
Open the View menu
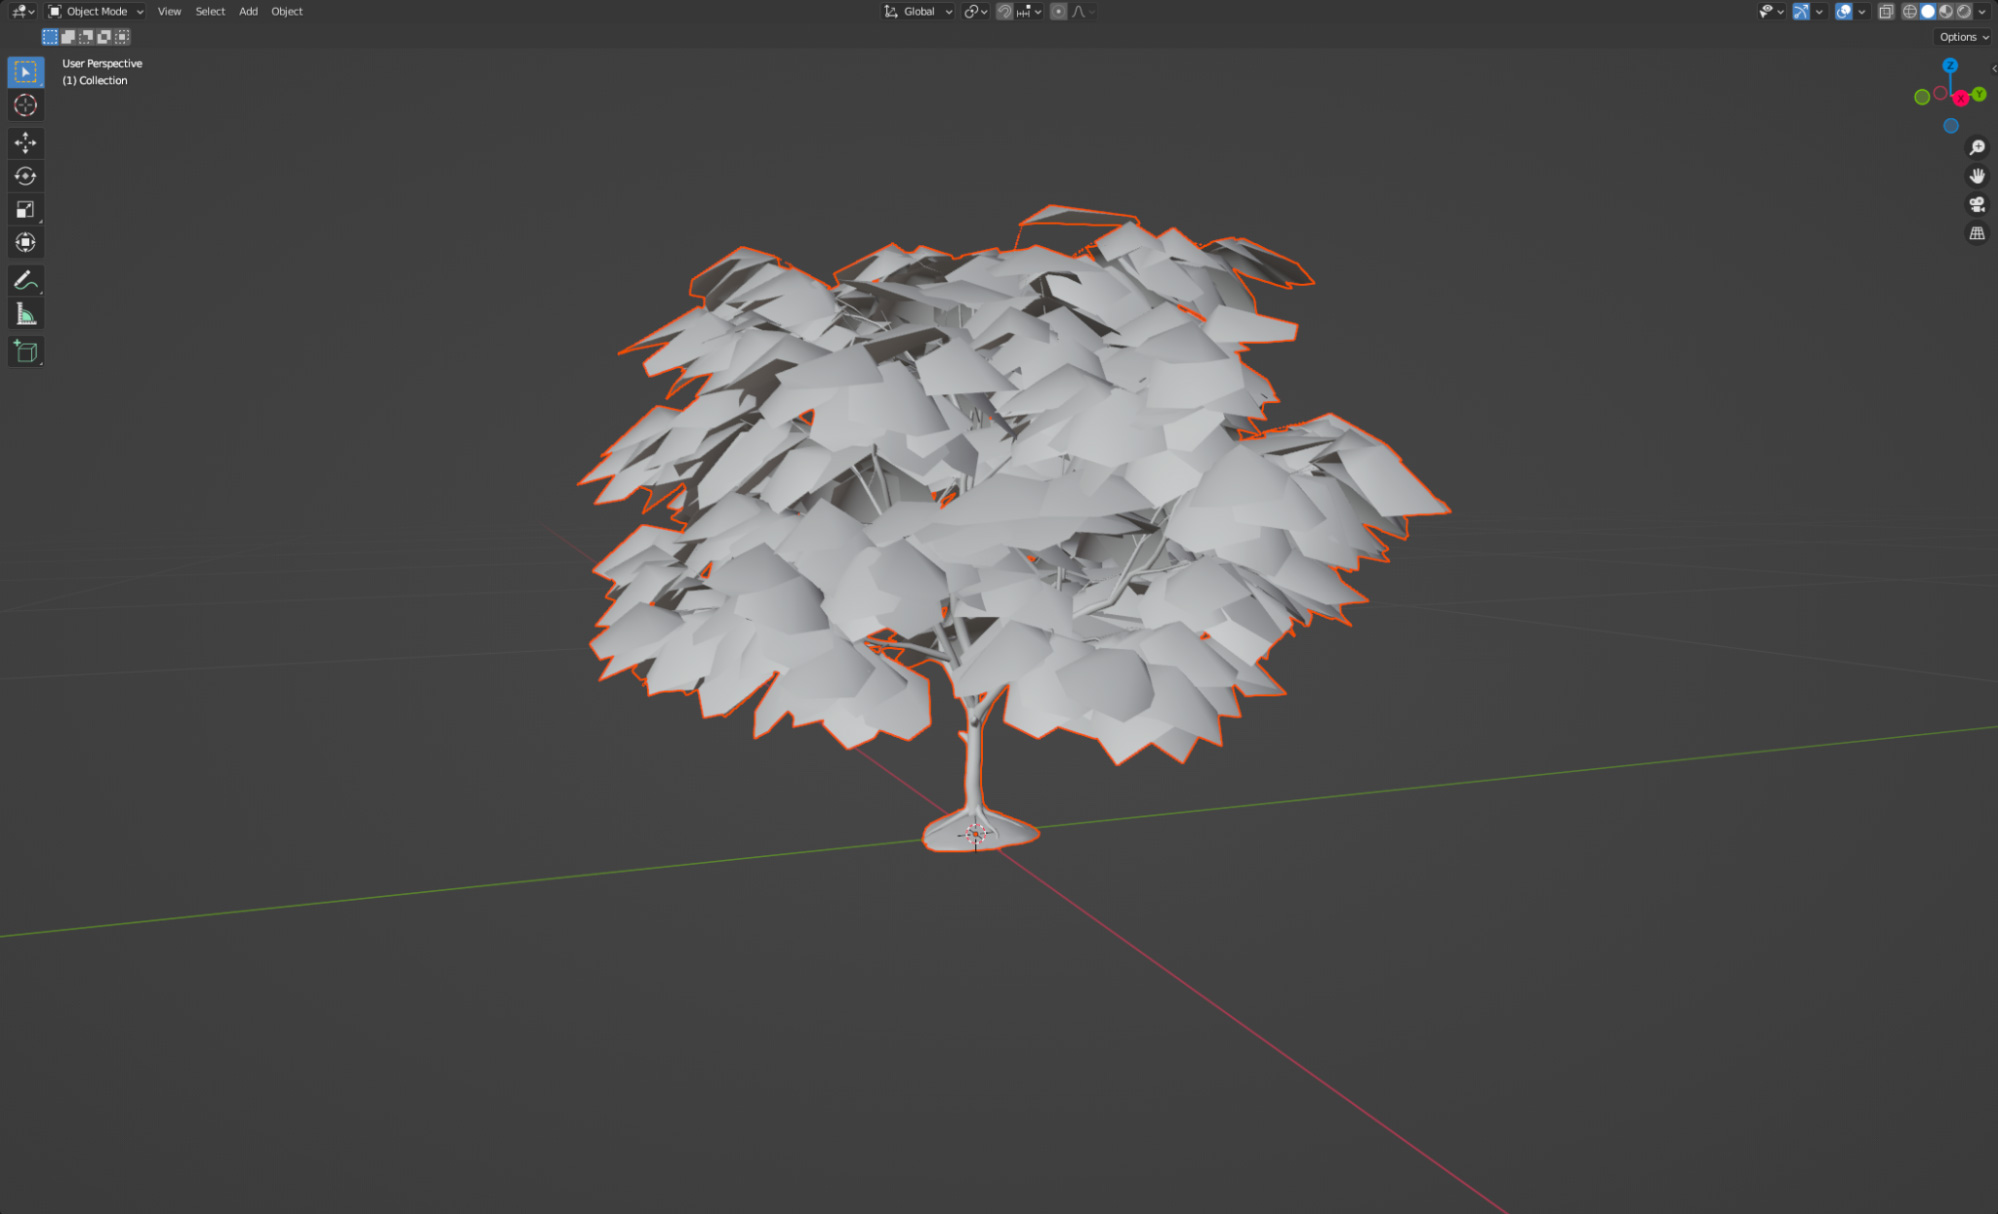(x=169, y=12)
